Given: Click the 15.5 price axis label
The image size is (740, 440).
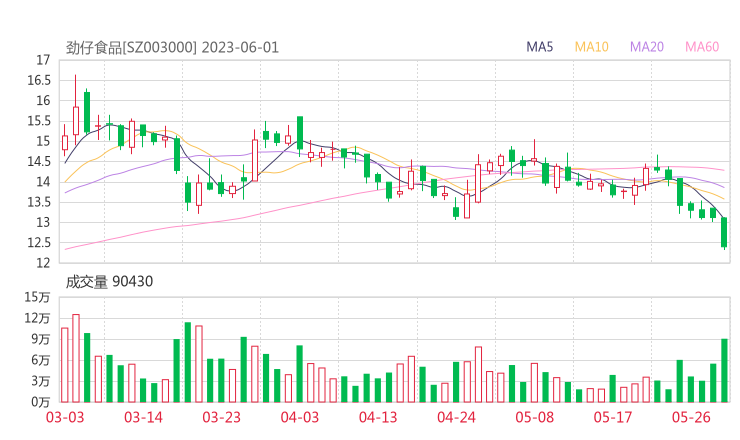Looking at the screenshot, I should (39, 121).
